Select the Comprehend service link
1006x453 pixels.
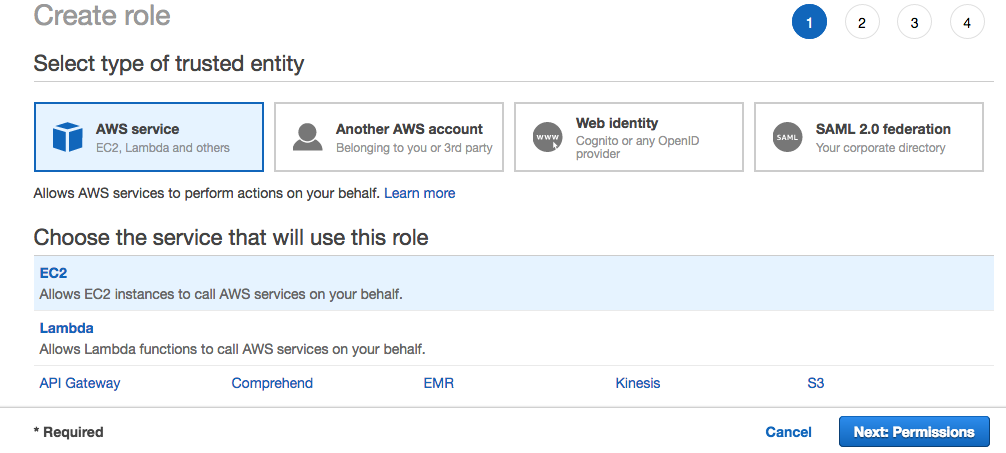[272, 383]
